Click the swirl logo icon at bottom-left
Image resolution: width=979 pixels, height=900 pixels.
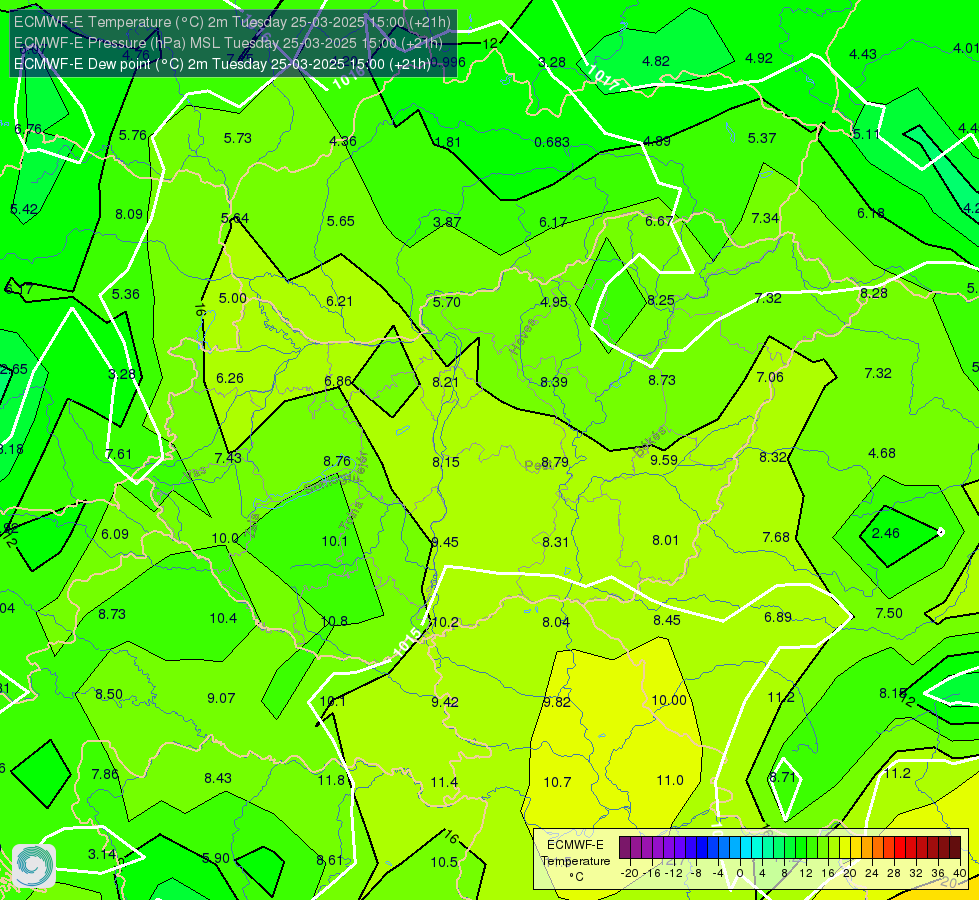point(34,866)
